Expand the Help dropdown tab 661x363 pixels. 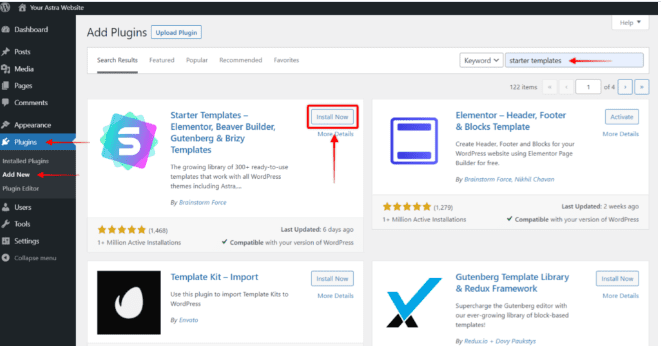point(630,22)
